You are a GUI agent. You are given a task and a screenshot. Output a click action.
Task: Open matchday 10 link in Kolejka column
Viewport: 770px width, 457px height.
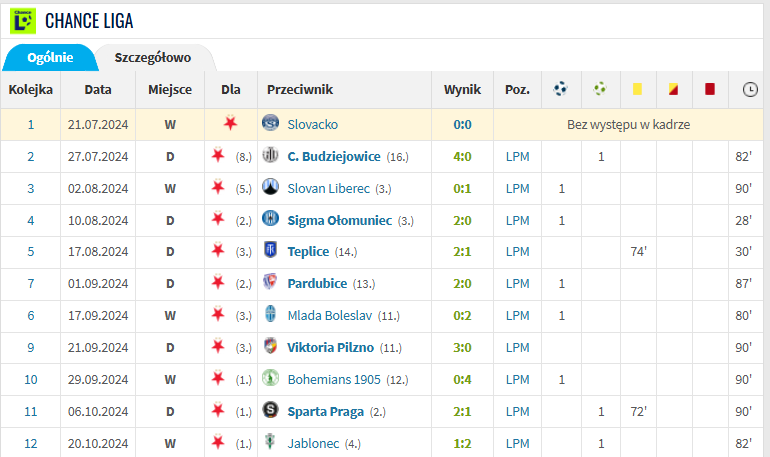click(x=30, y=379)
